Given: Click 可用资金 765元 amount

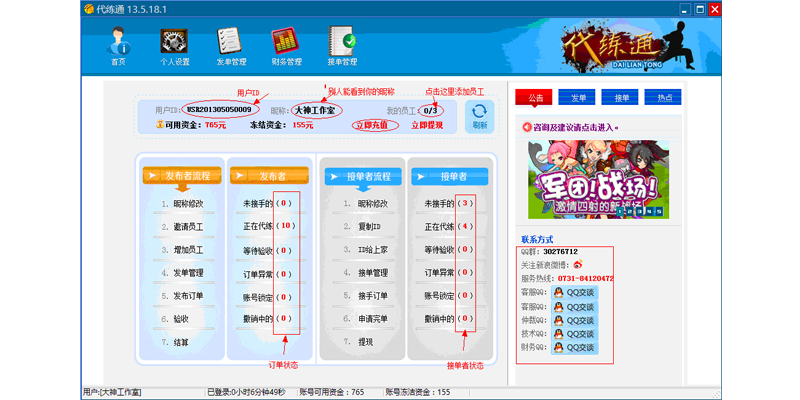Looking at the screenshot, I should point(215,125).
